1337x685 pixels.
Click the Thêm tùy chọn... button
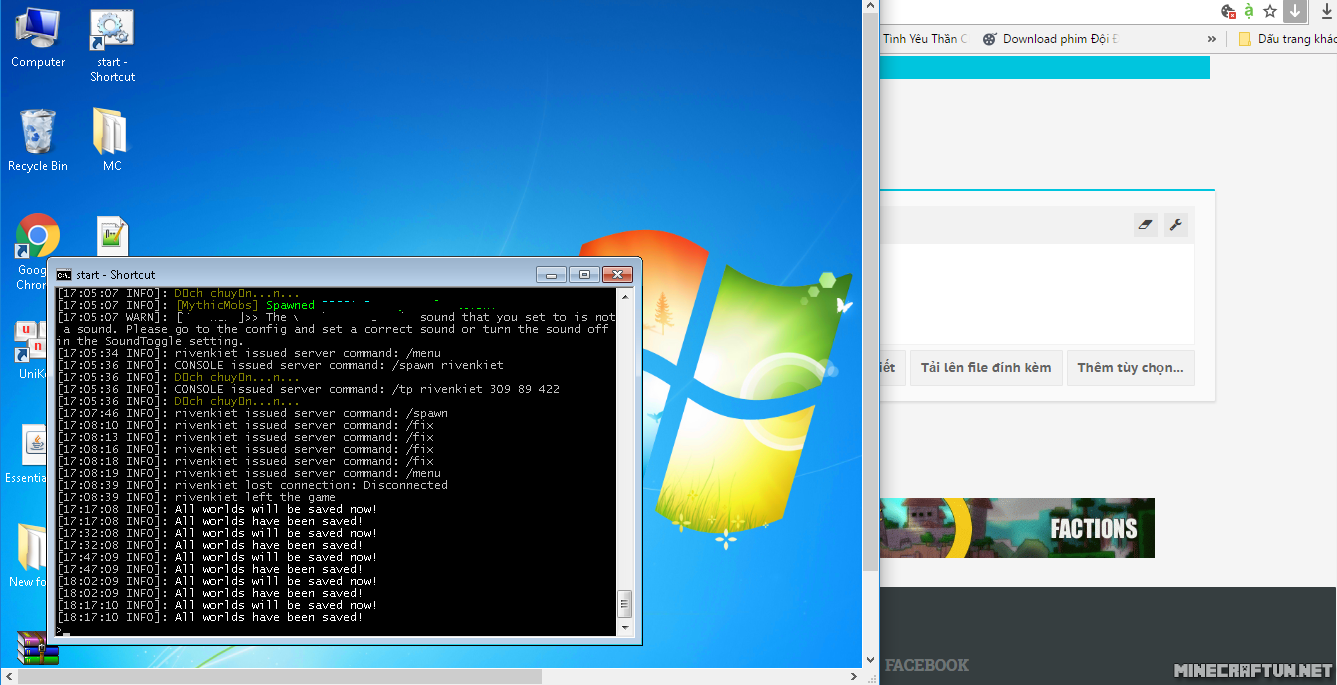(1130, 368)
